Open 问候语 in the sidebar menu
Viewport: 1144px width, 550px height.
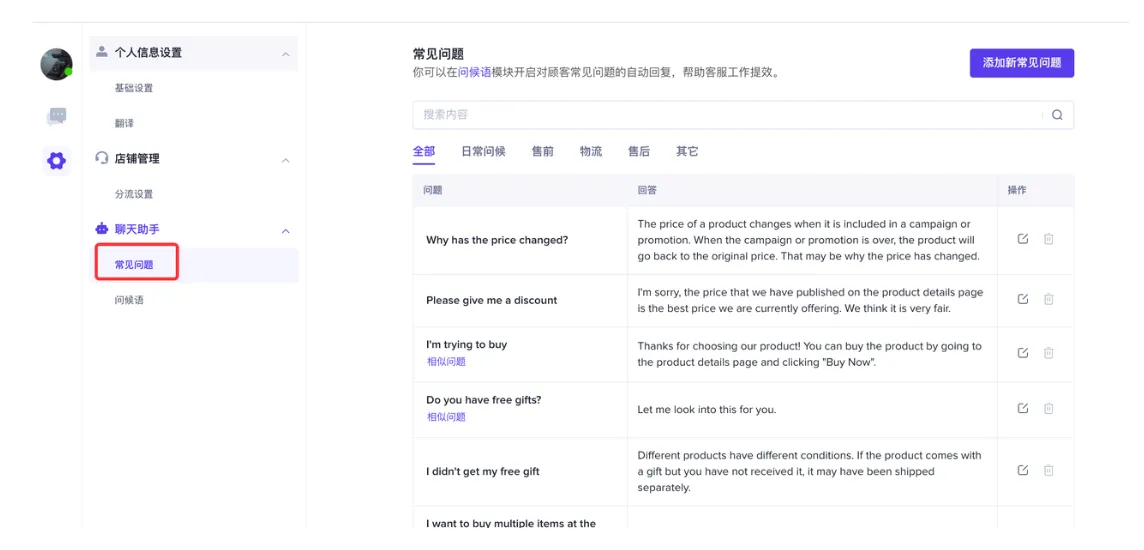128,300
